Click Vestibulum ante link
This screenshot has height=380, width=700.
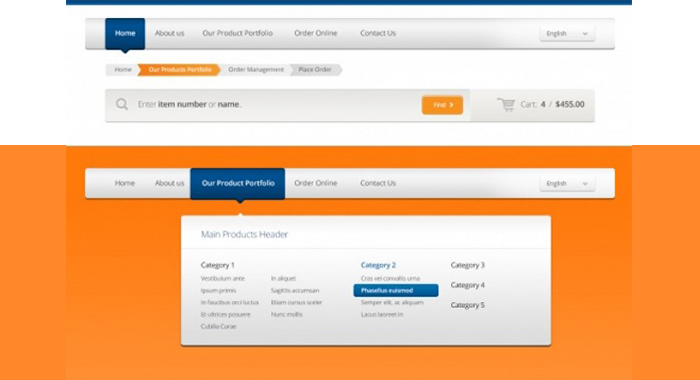(x=223, y=278)
